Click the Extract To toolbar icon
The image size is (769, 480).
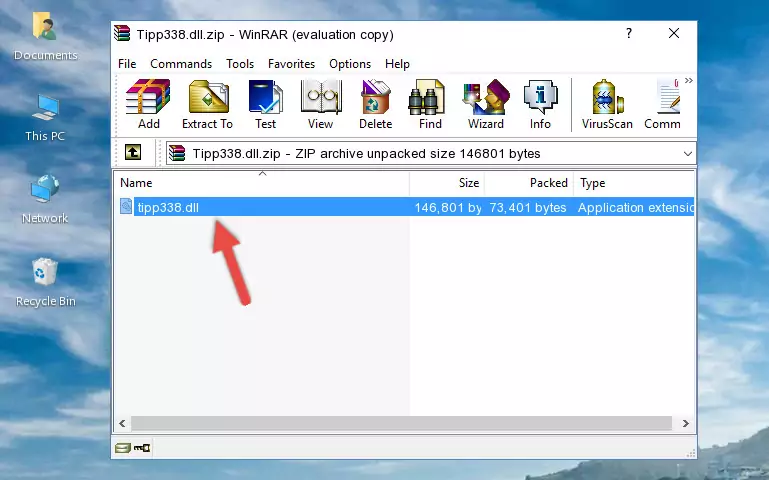[x=207, y=104]
